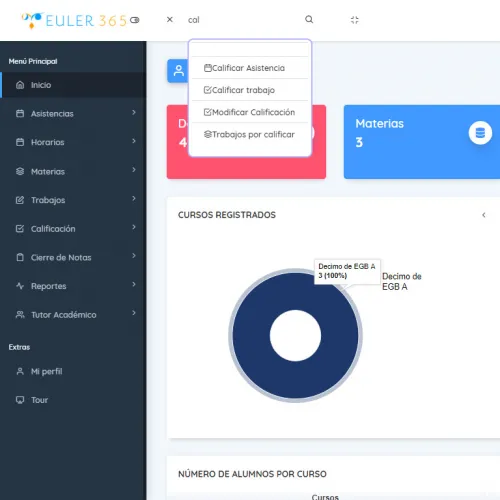Image resolution: width=500 pixels, height=500 pixels.
Task: Click the 'Decimo de EGB A 3 (100%)' tooltip
Action: pos(347,271)
